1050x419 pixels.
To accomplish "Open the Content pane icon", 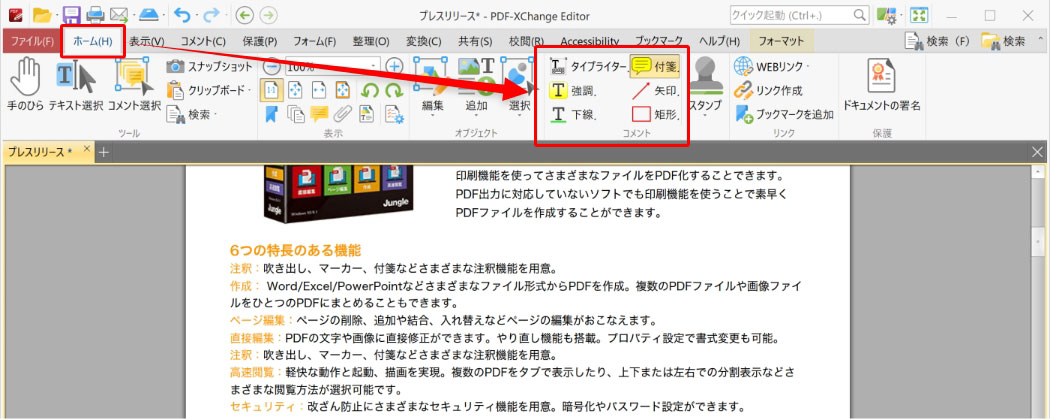I will point(367,114).
